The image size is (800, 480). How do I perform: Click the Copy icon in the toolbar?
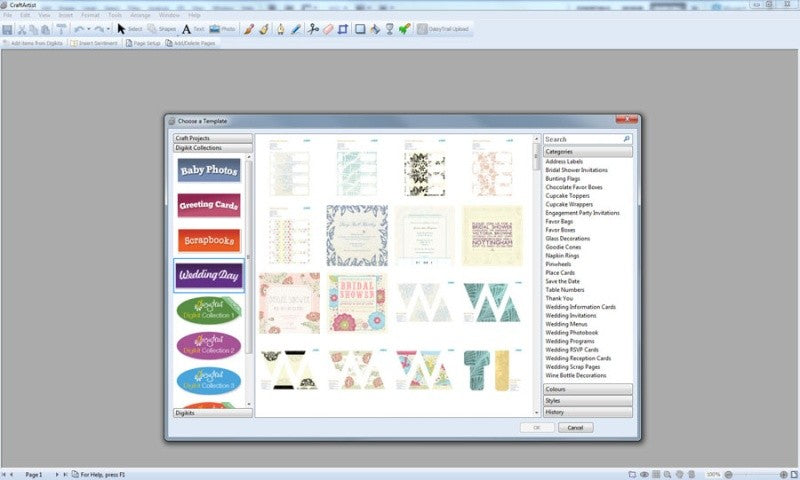pyautogui.click(x=33, y=30)
